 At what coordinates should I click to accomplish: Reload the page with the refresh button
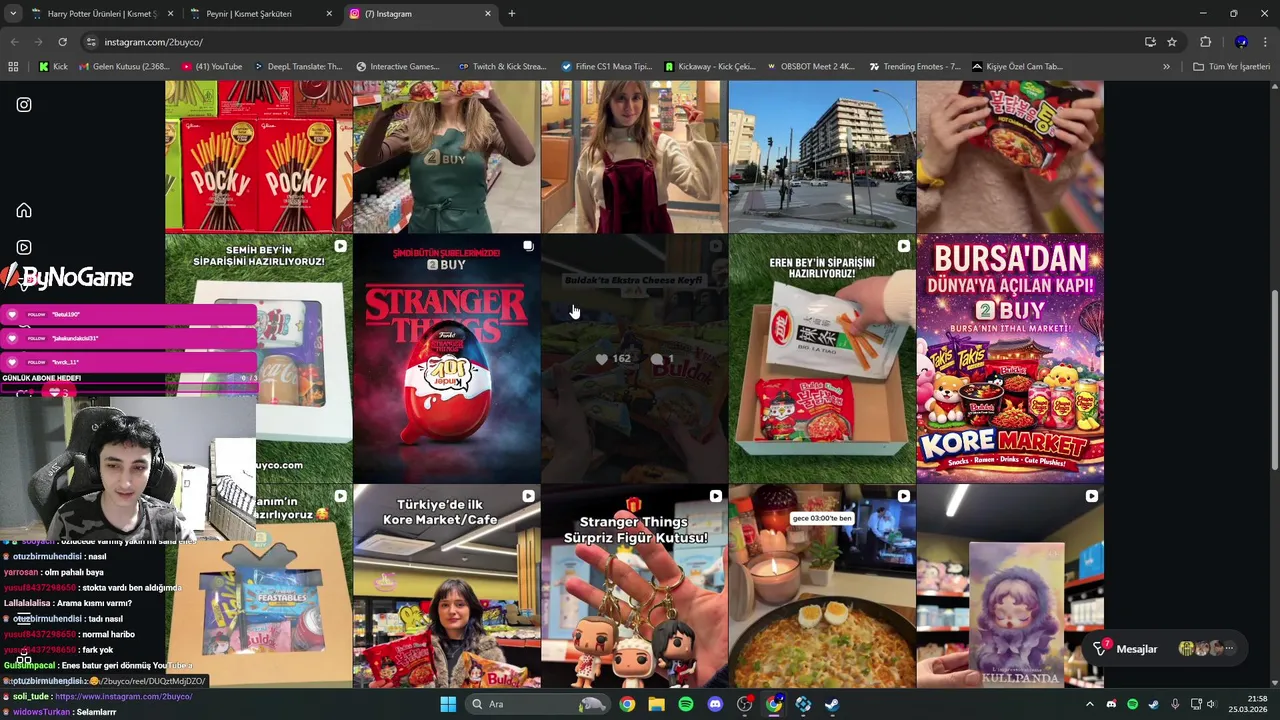click(62, 42)
